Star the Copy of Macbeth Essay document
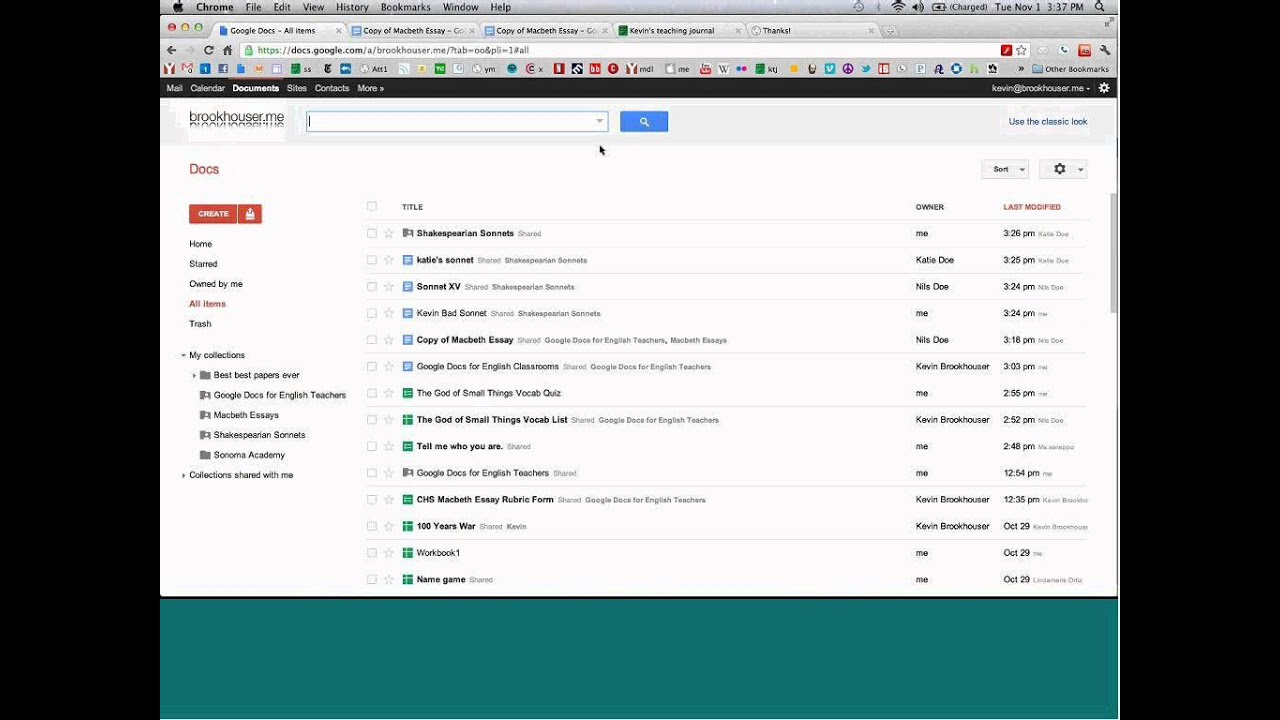The image size is (1280, 720). [x=389, y=340]
